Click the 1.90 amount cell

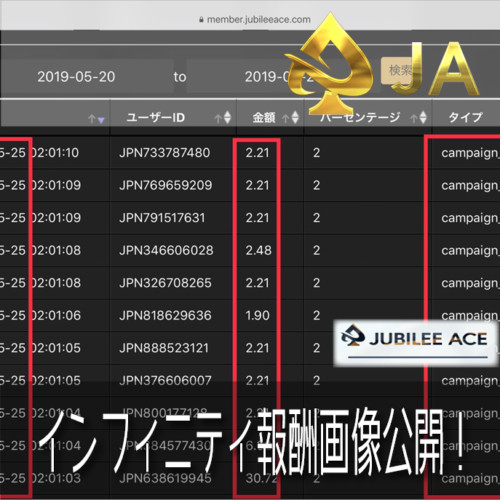point(257,315)
